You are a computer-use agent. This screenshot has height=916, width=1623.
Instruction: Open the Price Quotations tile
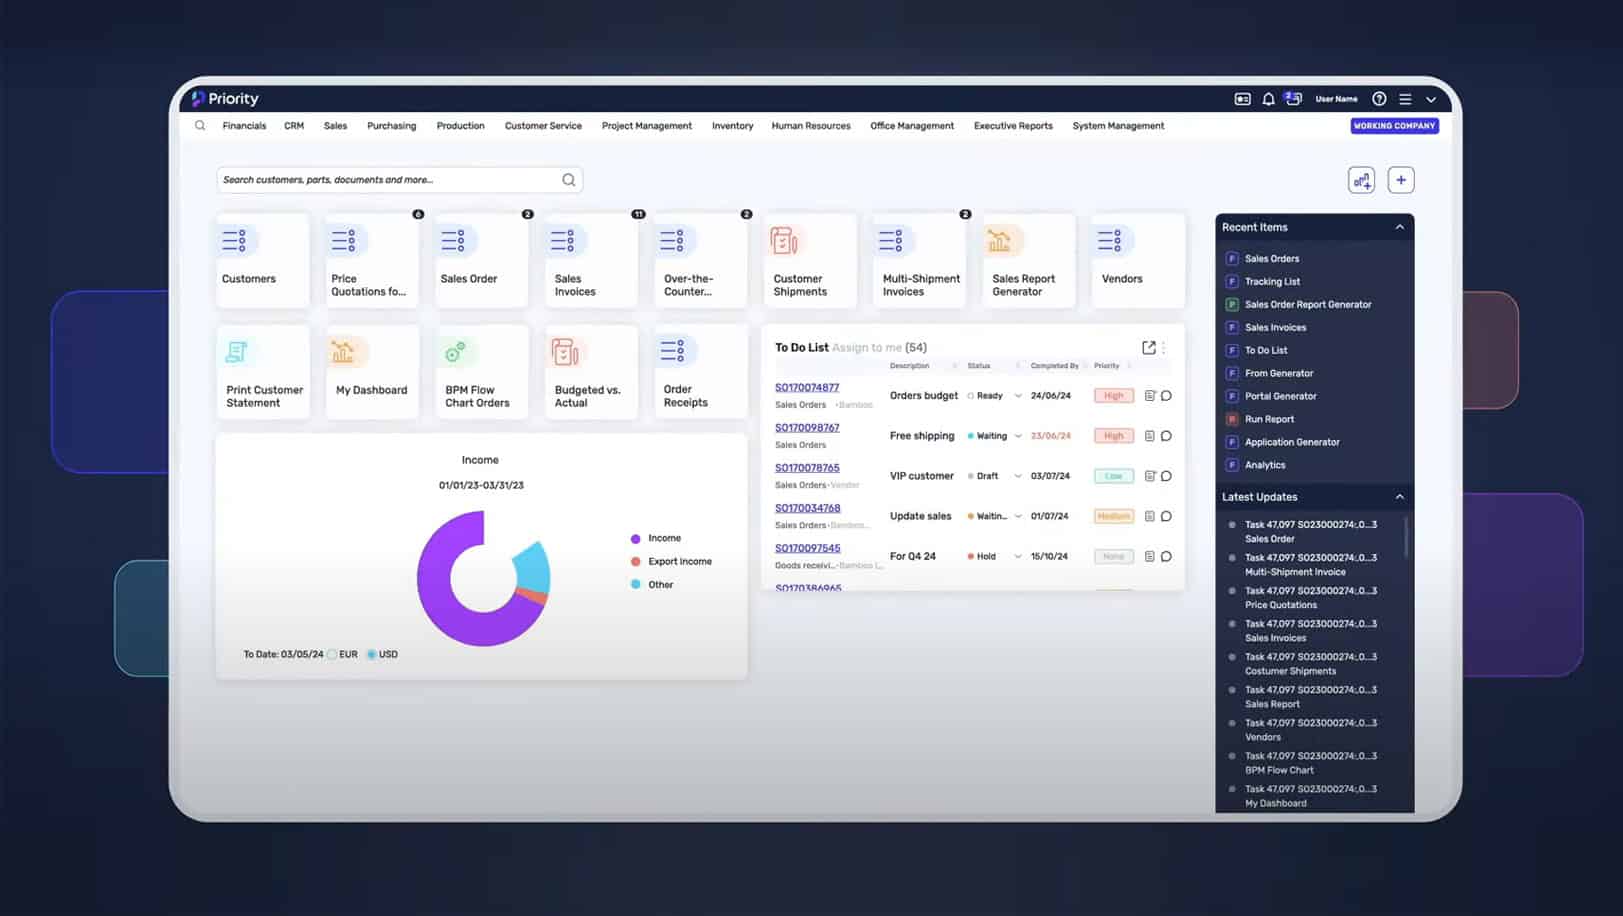click(x=372, y=260)
